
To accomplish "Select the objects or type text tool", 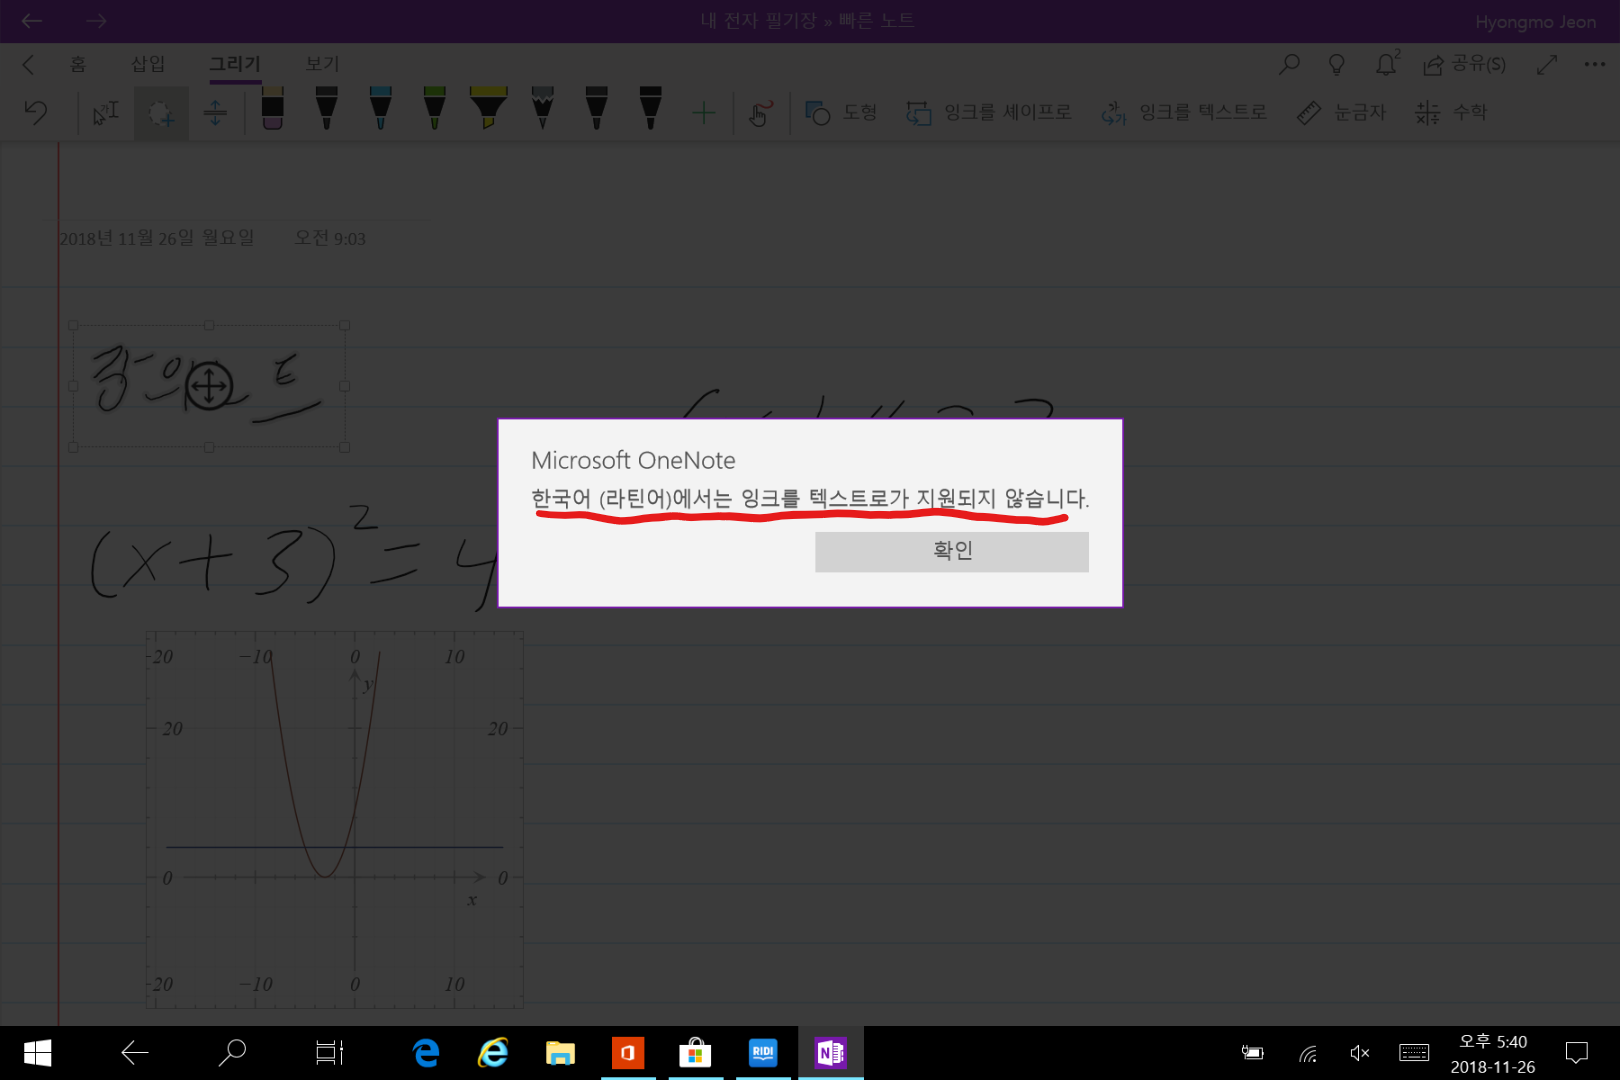I will tap(106, 113).
